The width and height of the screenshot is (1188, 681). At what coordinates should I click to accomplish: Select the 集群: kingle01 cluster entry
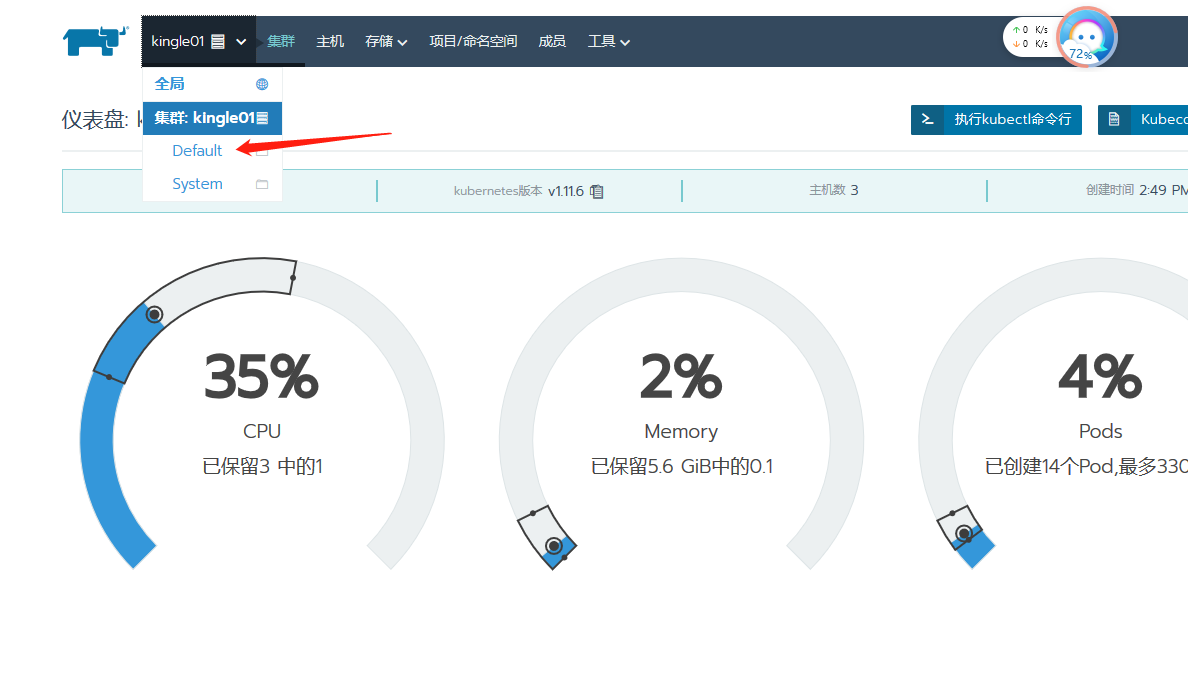tap(212, 118)
